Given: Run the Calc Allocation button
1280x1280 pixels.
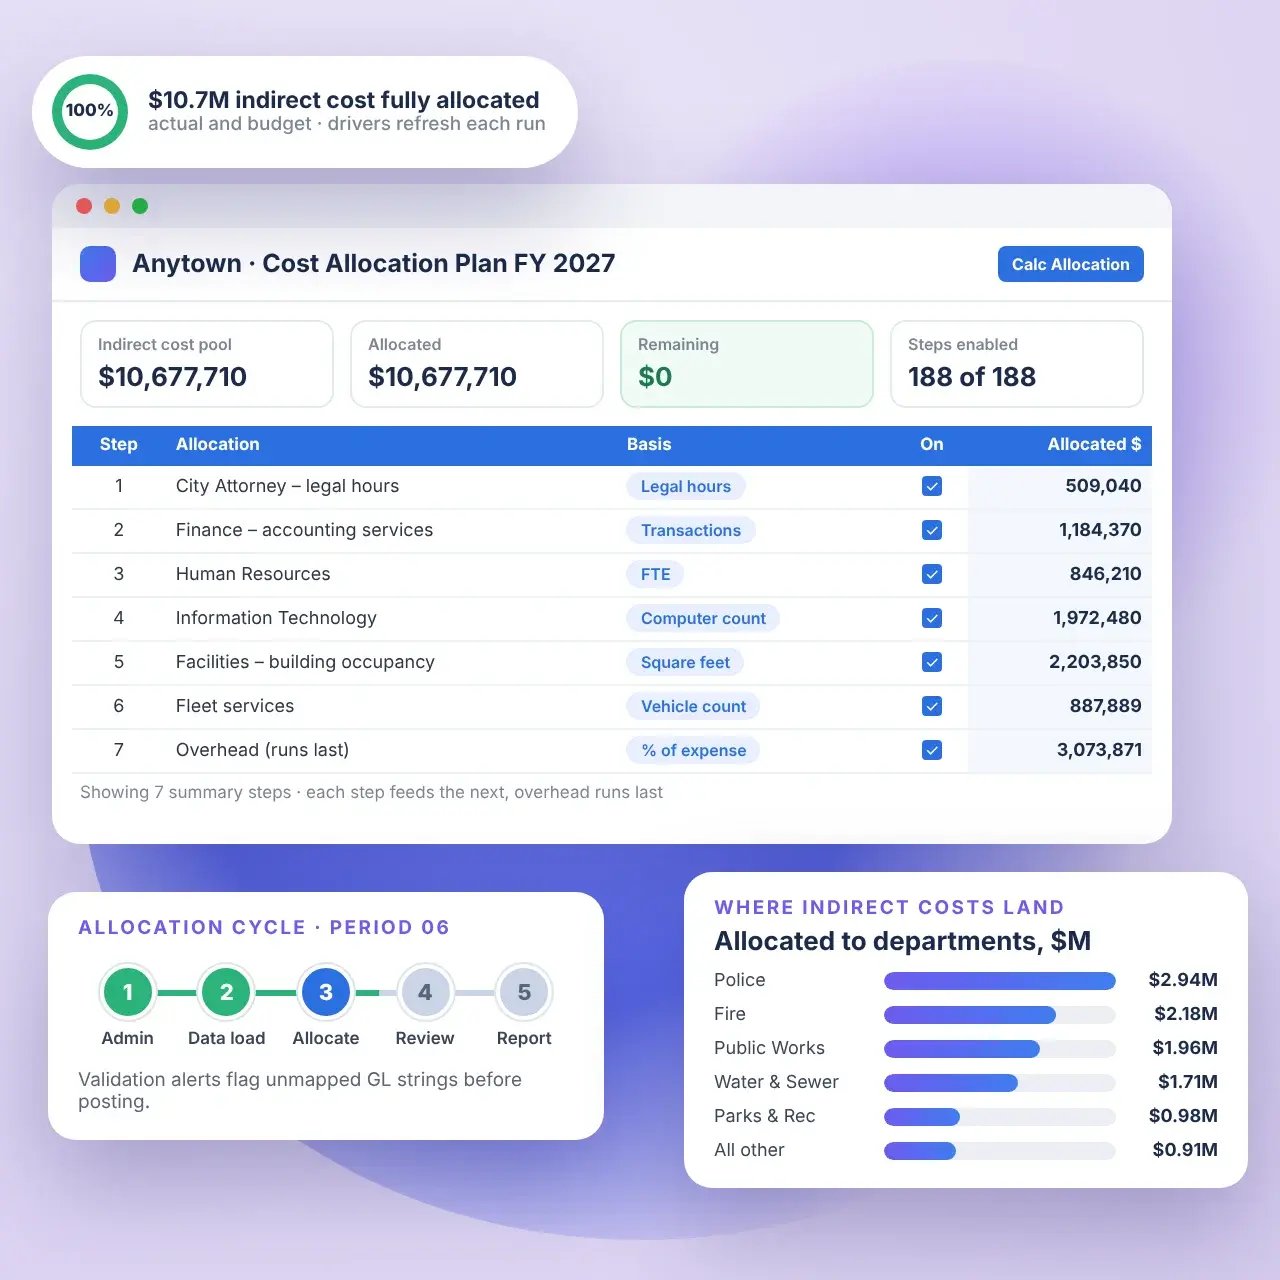Looking at the screenshot, I should pyautogui.click(x=1070, y=264).
